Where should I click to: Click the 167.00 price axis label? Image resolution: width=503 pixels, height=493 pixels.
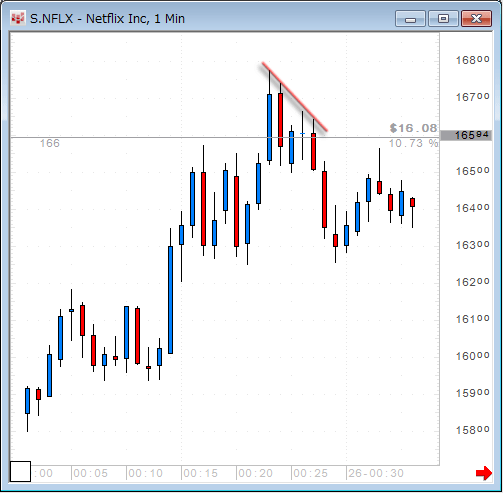click(472, 97)
